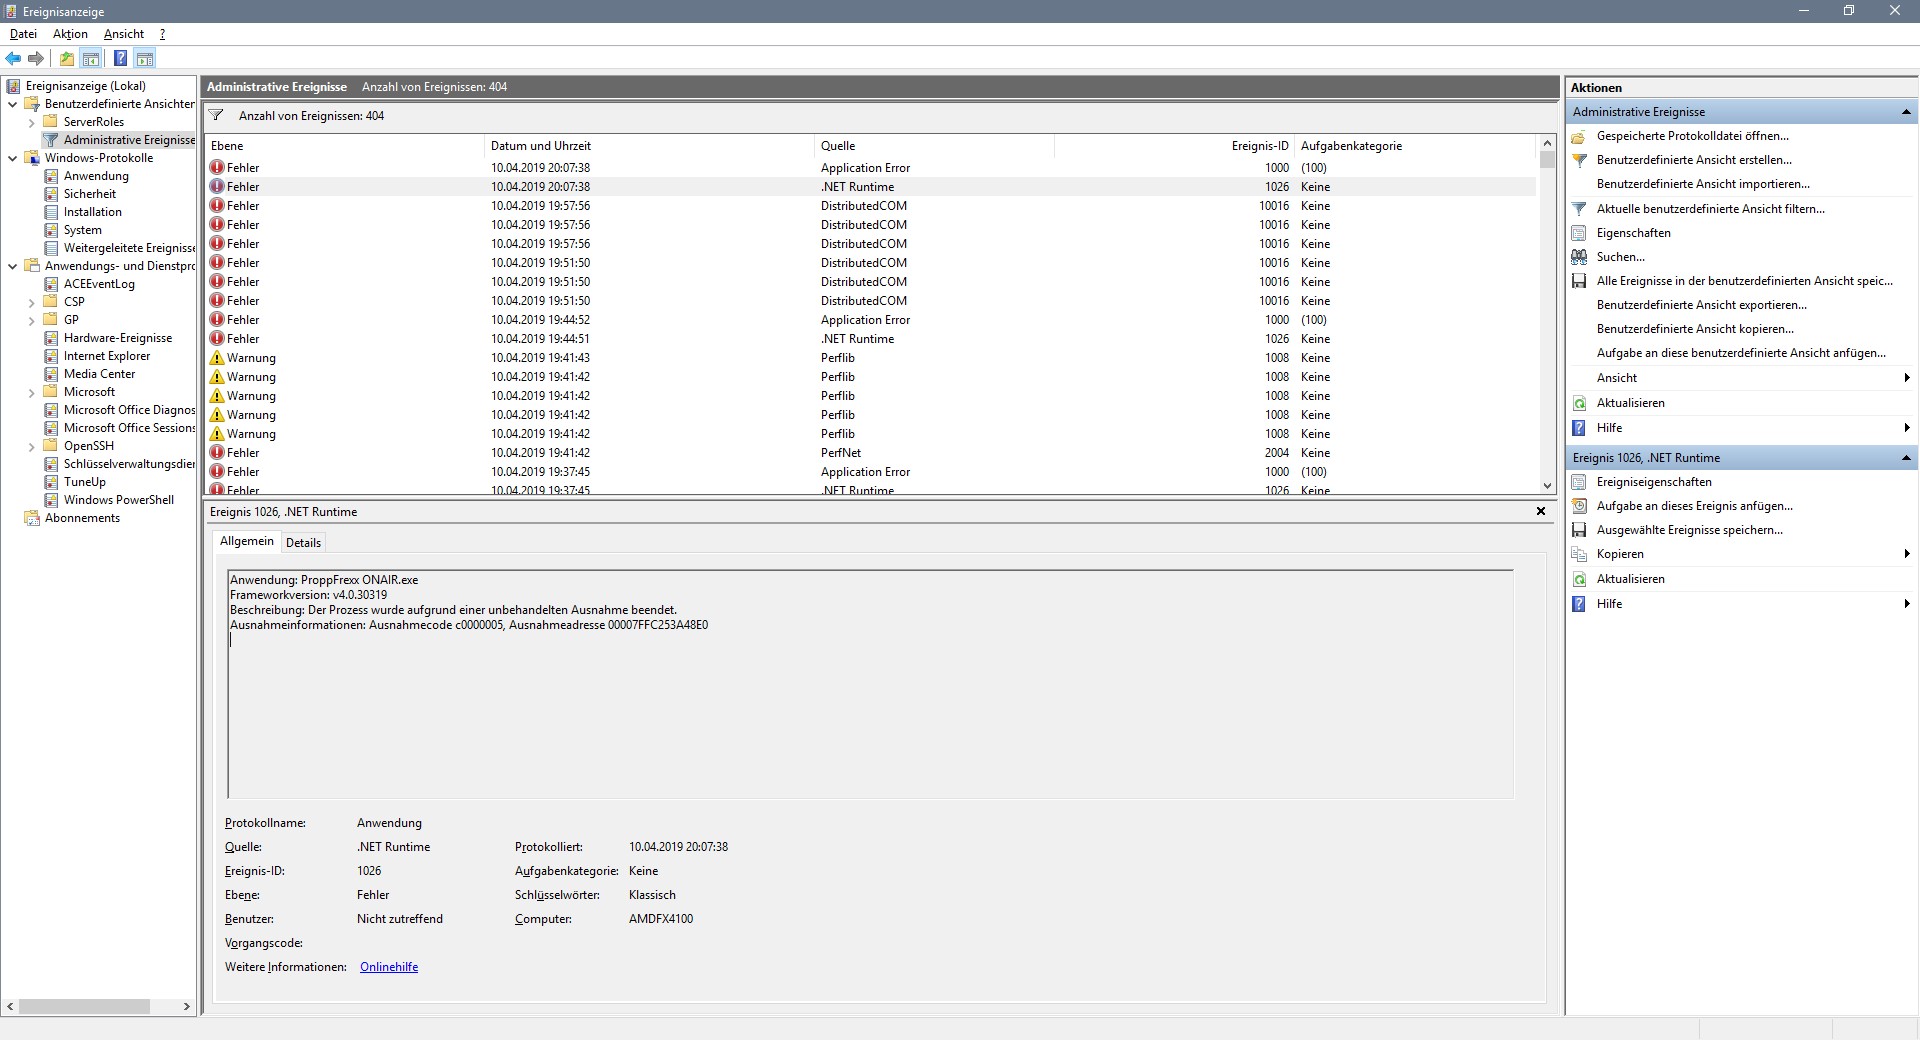Click Benutzerdefinierte Ansicht importieren action
This screenshot has height=1040, width=1920.
click(x=1703, y=184)
